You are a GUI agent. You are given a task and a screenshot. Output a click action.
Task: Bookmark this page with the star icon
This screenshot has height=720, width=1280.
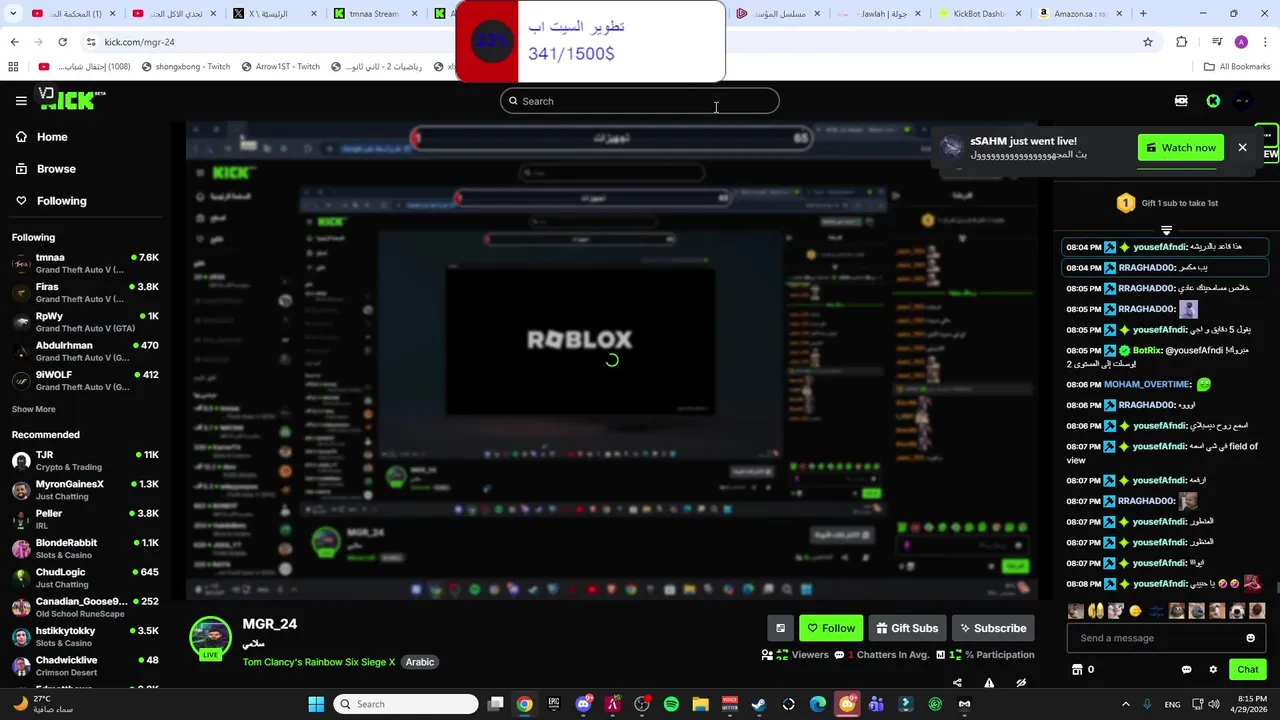pyautogui.click(x=1148, y=42)
